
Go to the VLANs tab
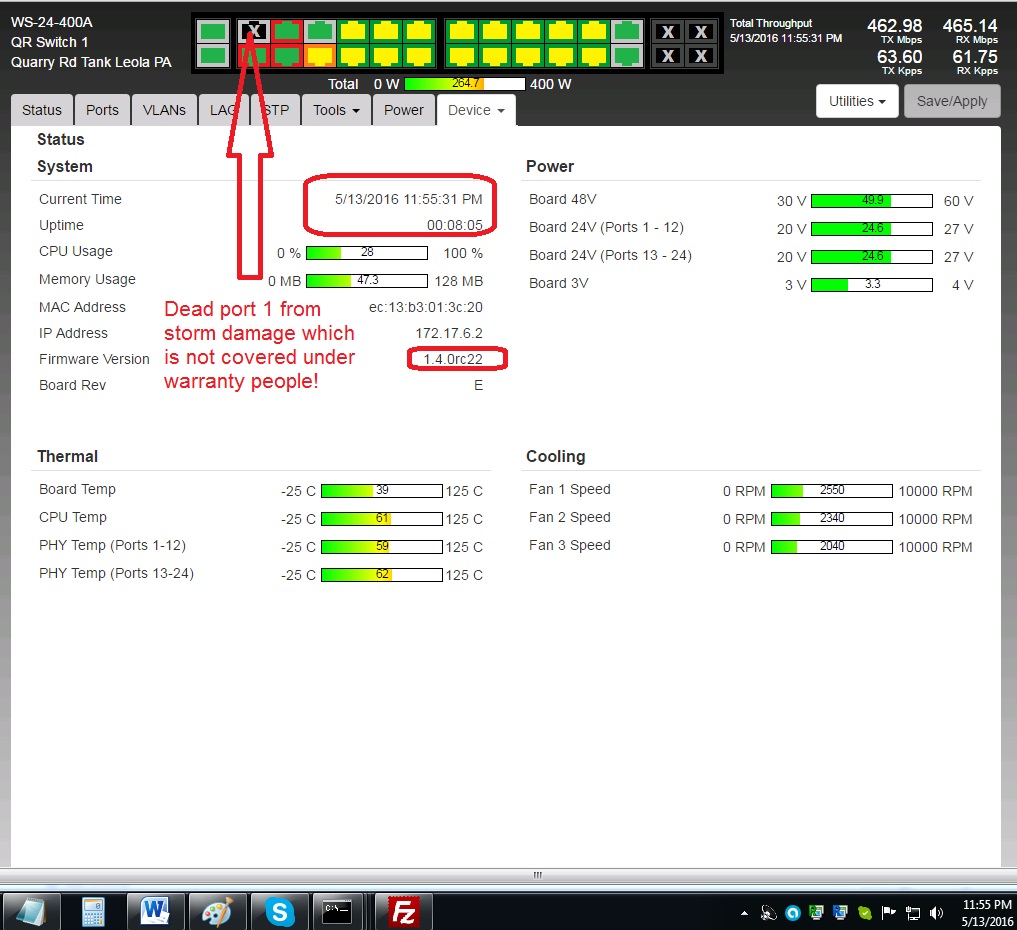(164, 110)
